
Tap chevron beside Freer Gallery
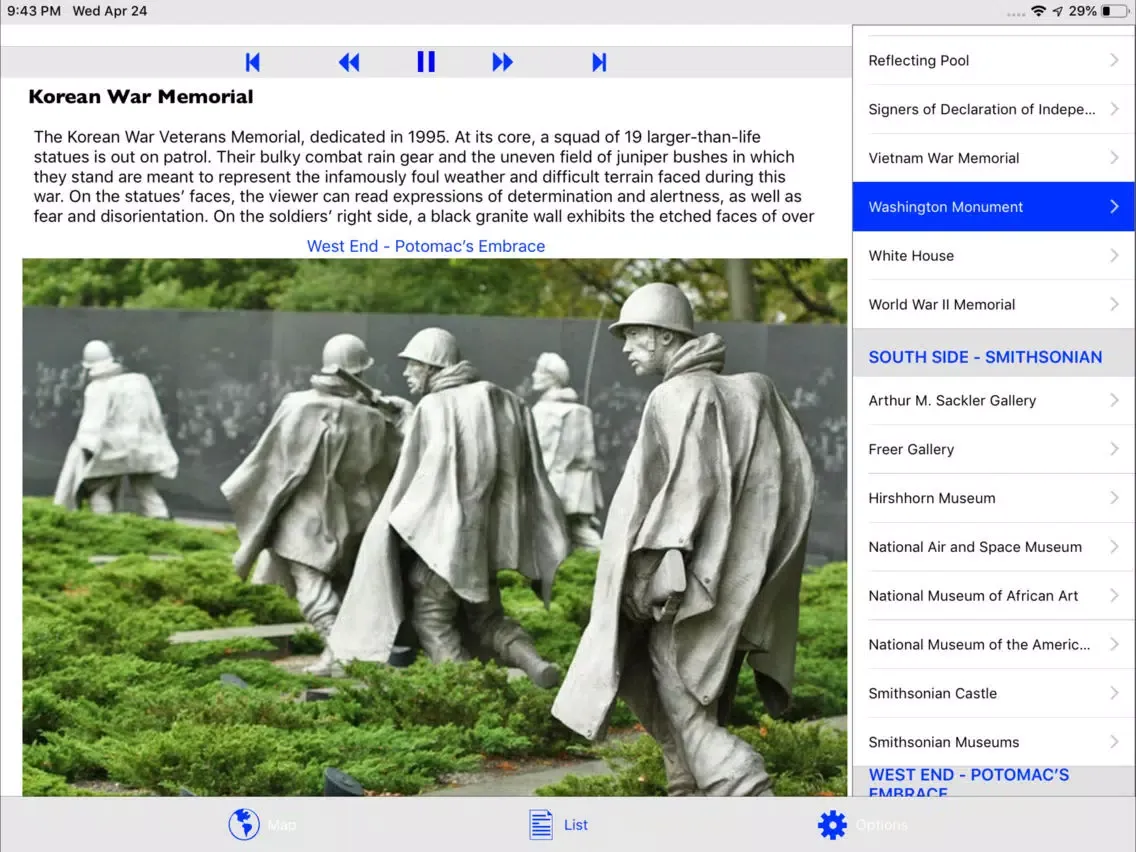pos(1114,449)
